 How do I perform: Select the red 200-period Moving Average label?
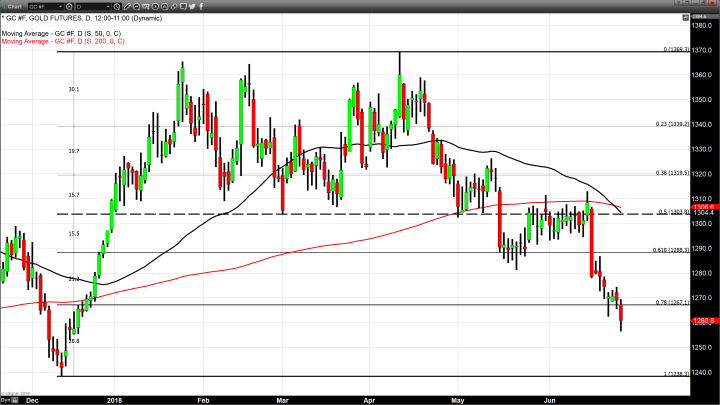tap(62, 42)
